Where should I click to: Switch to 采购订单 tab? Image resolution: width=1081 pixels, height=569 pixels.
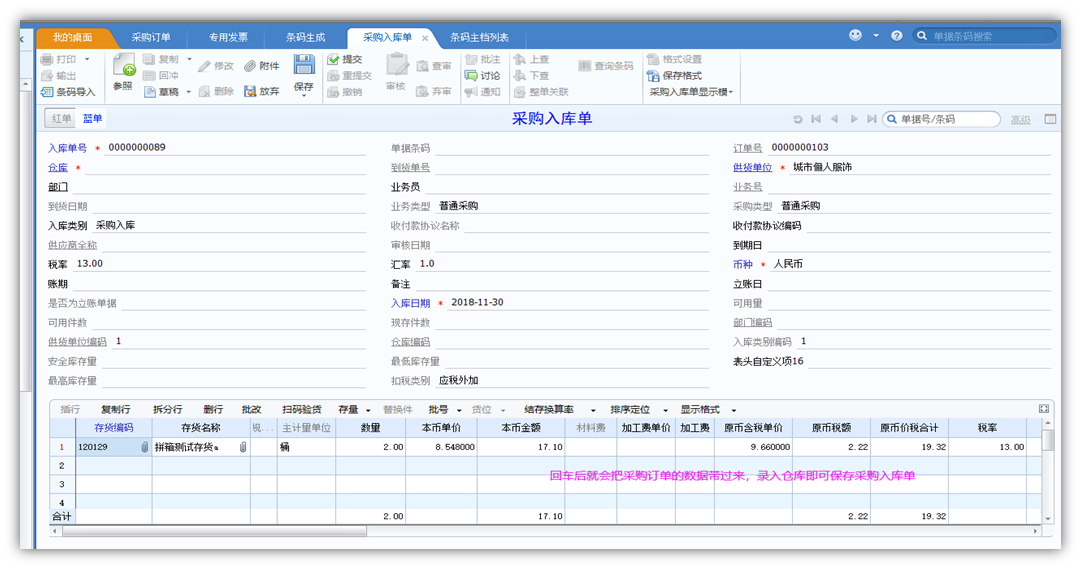(x=151, y=37)
